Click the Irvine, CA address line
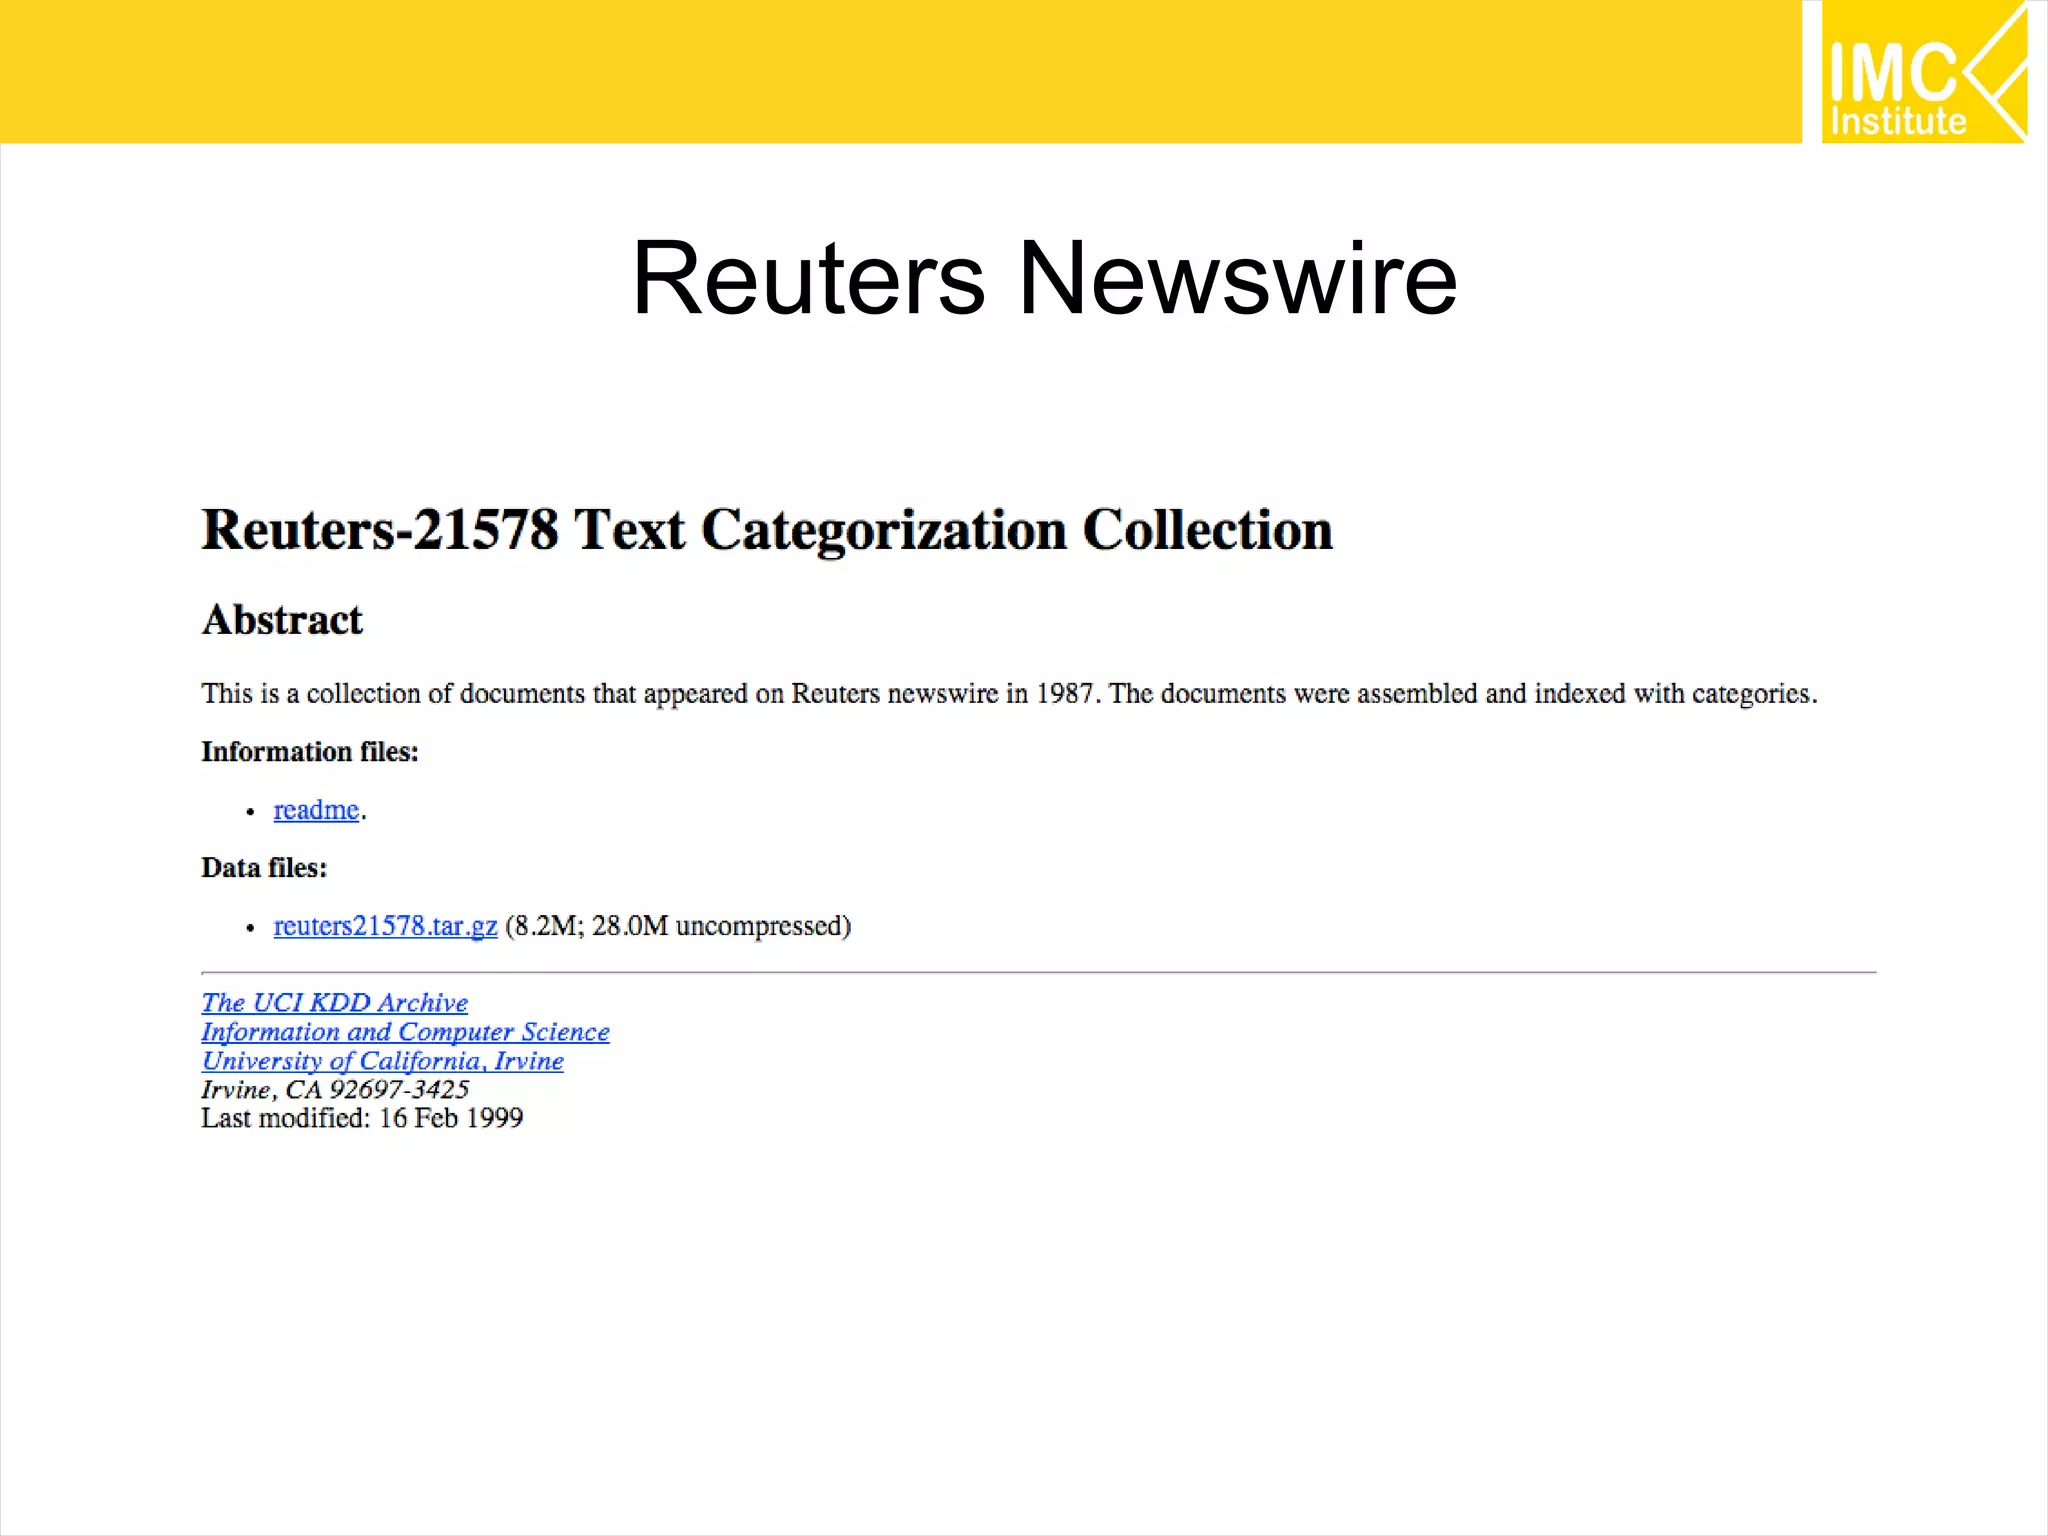Viewport: 2048px width, 1536px height. [x=335, y=1090]
